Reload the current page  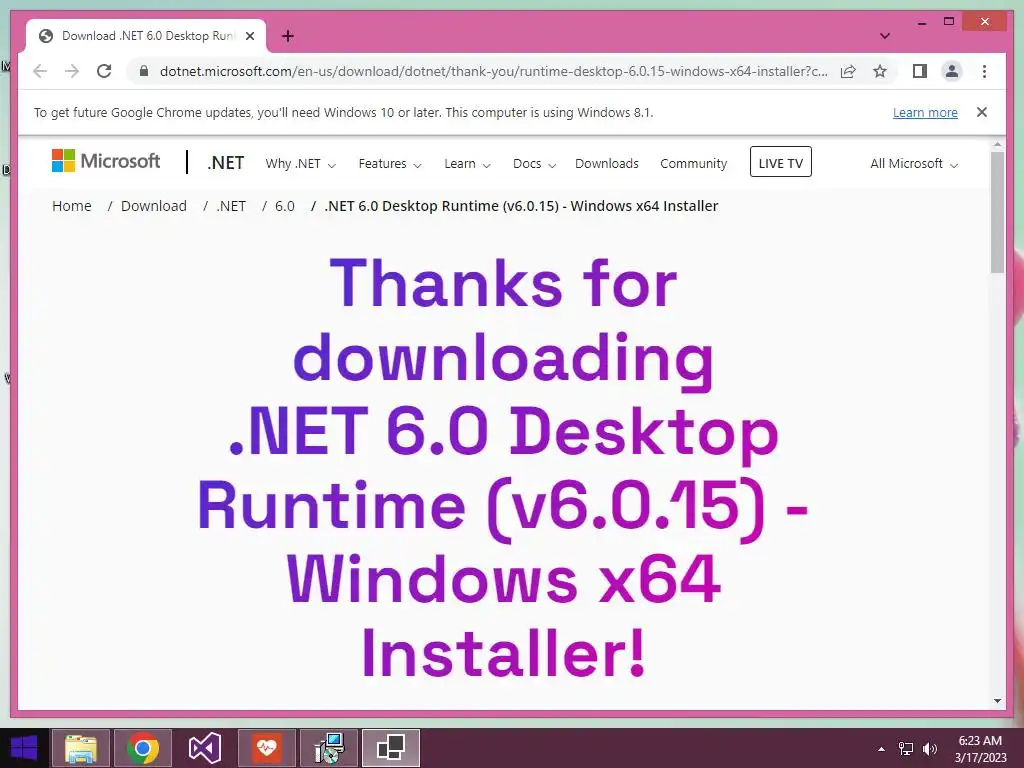point(104,71)
